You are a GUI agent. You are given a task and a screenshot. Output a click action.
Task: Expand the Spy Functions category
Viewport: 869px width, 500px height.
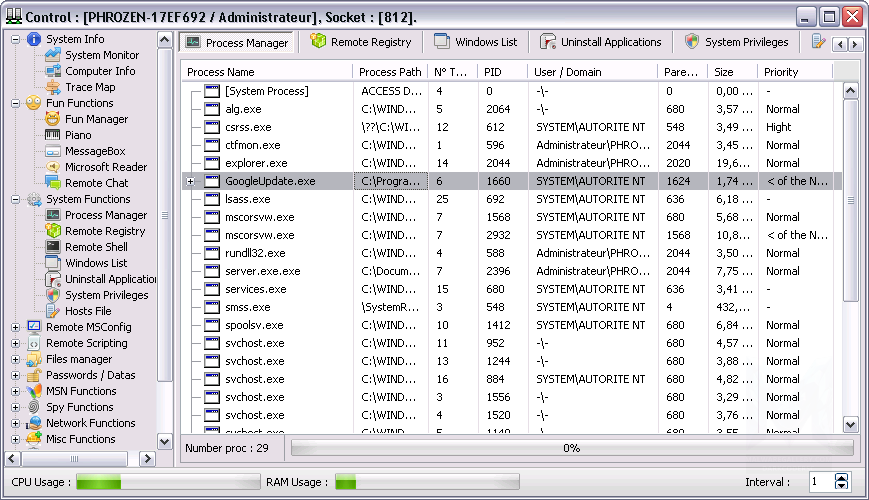(x=15, y=407)
